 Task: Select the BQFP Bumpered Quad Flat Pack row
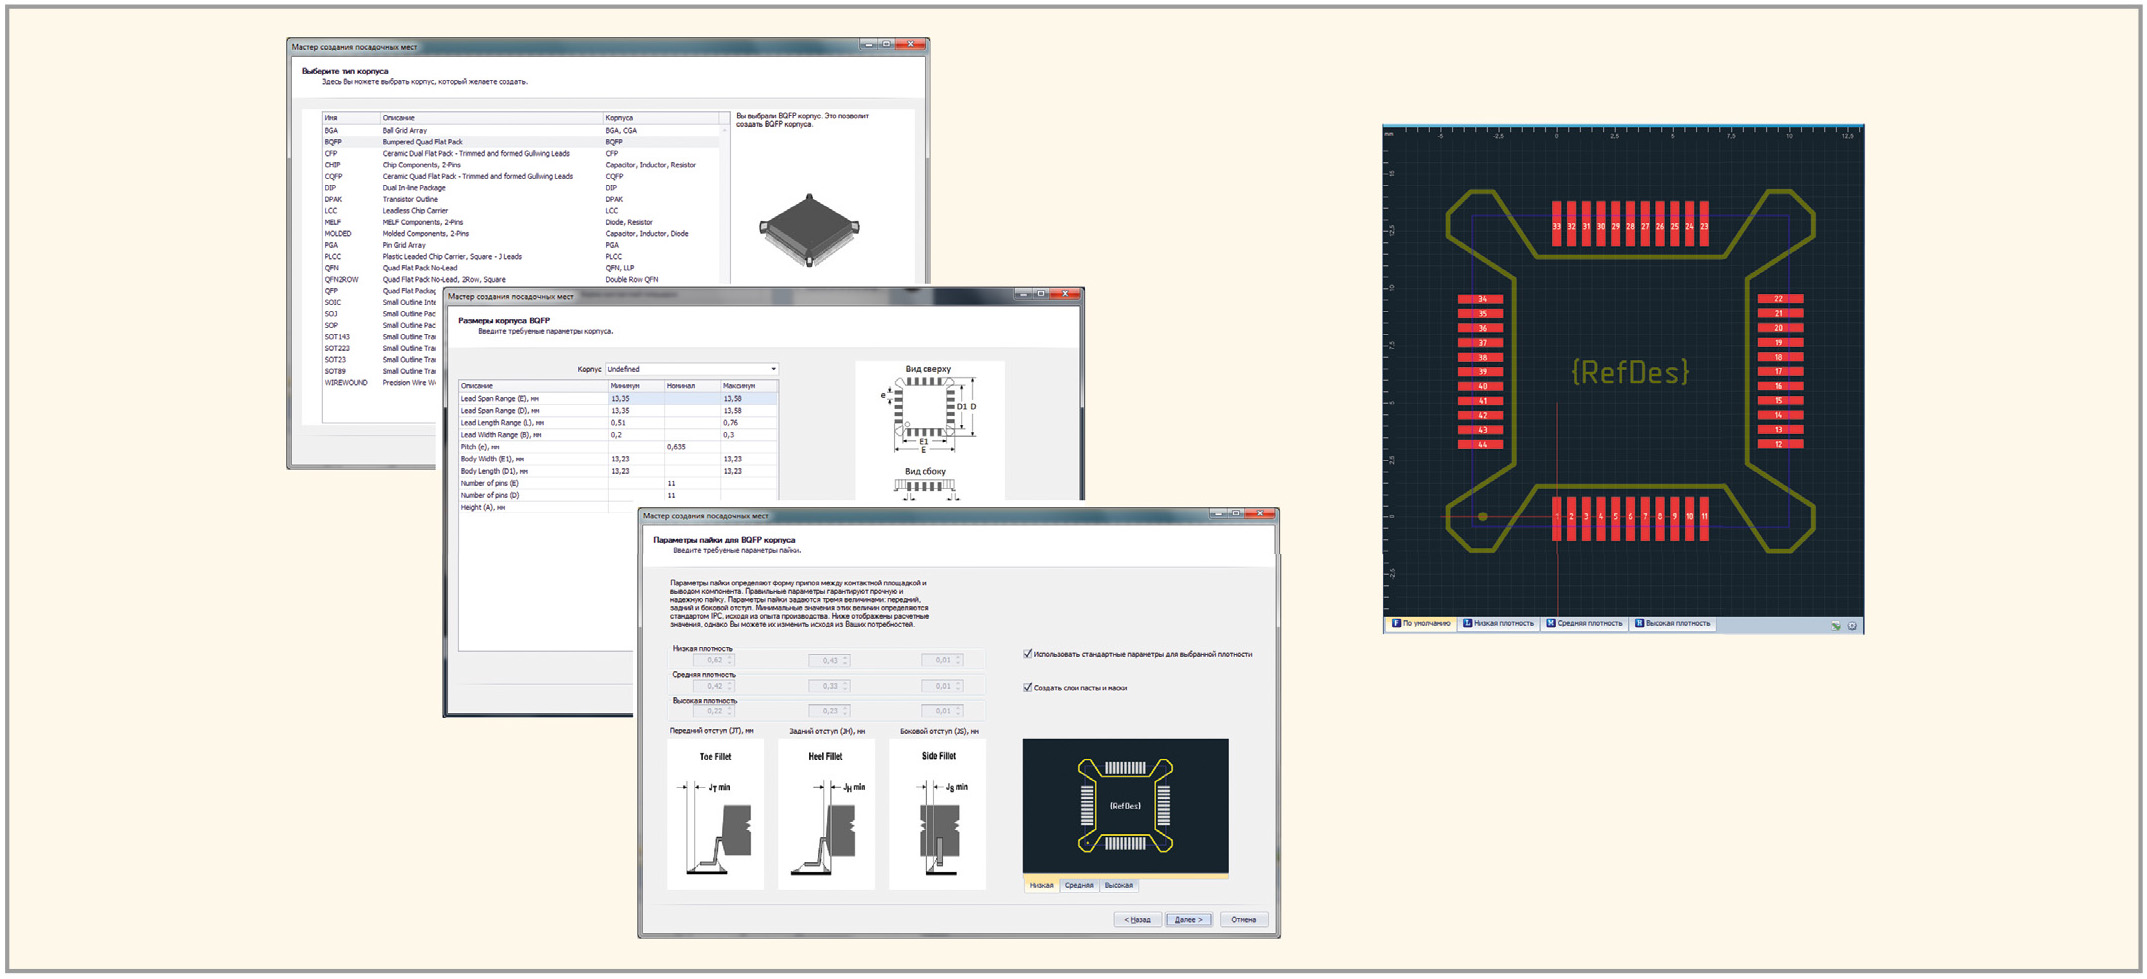(x=520, y=142)
